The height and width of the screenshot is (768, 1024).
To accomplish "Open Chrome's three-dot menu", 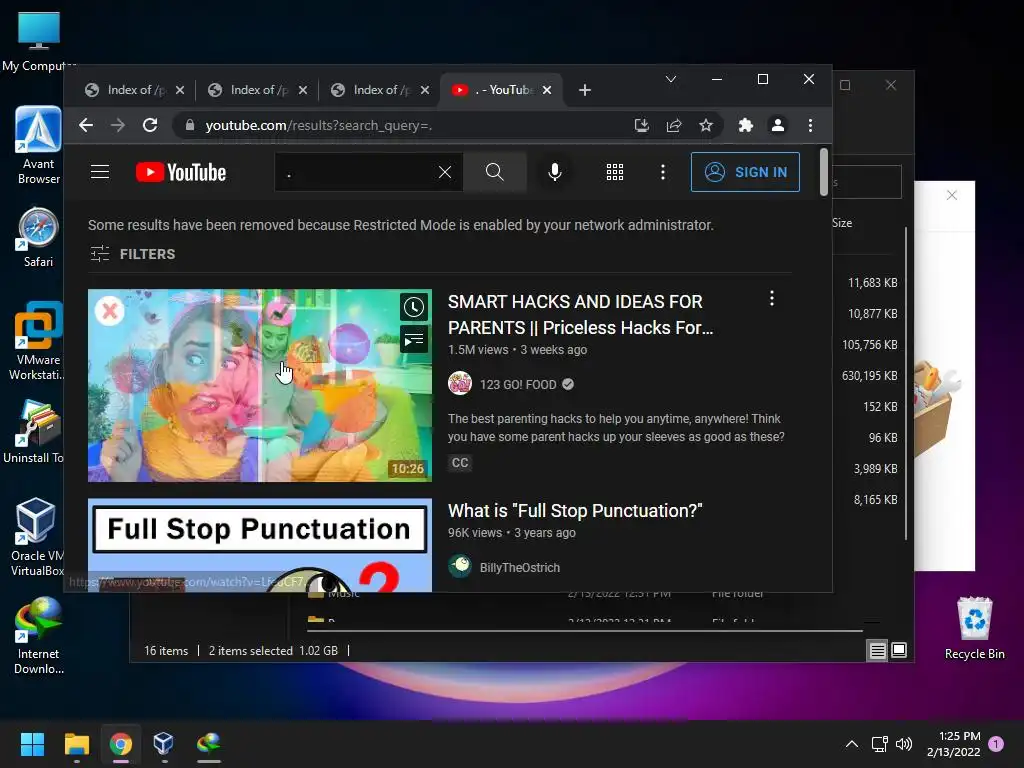I will pyautogui.click(x=810, y=125).
